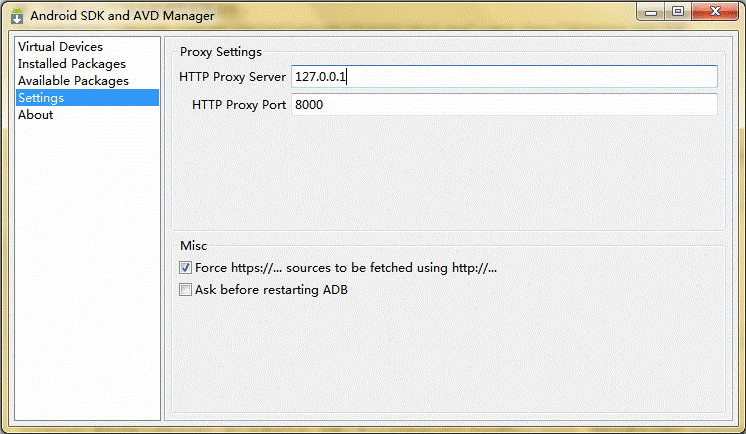Select the highlighted Settings entry
Viewport: 746px width, 434px height.
[88, 98]
